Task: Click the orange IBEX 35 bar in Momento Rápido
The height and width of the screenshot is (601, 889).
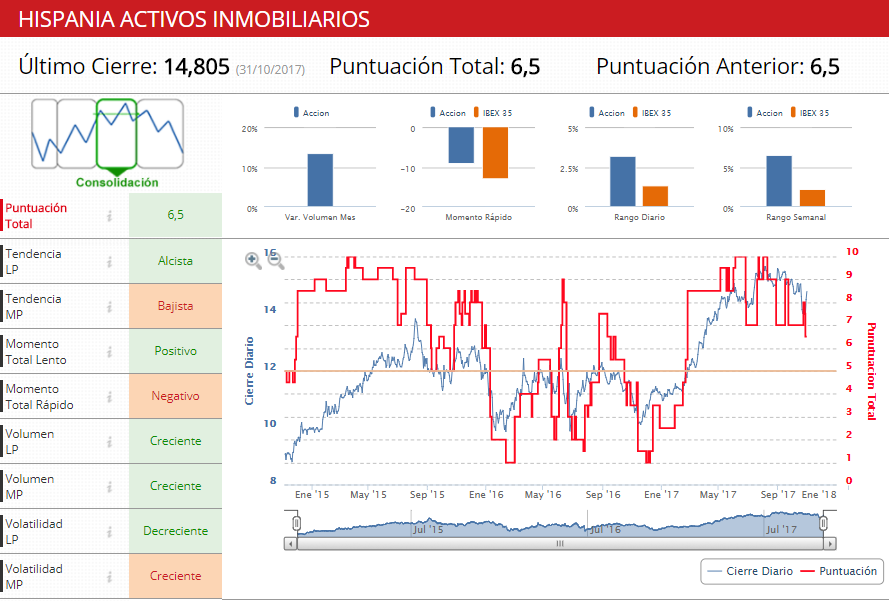Action: [x=496, y=153]
